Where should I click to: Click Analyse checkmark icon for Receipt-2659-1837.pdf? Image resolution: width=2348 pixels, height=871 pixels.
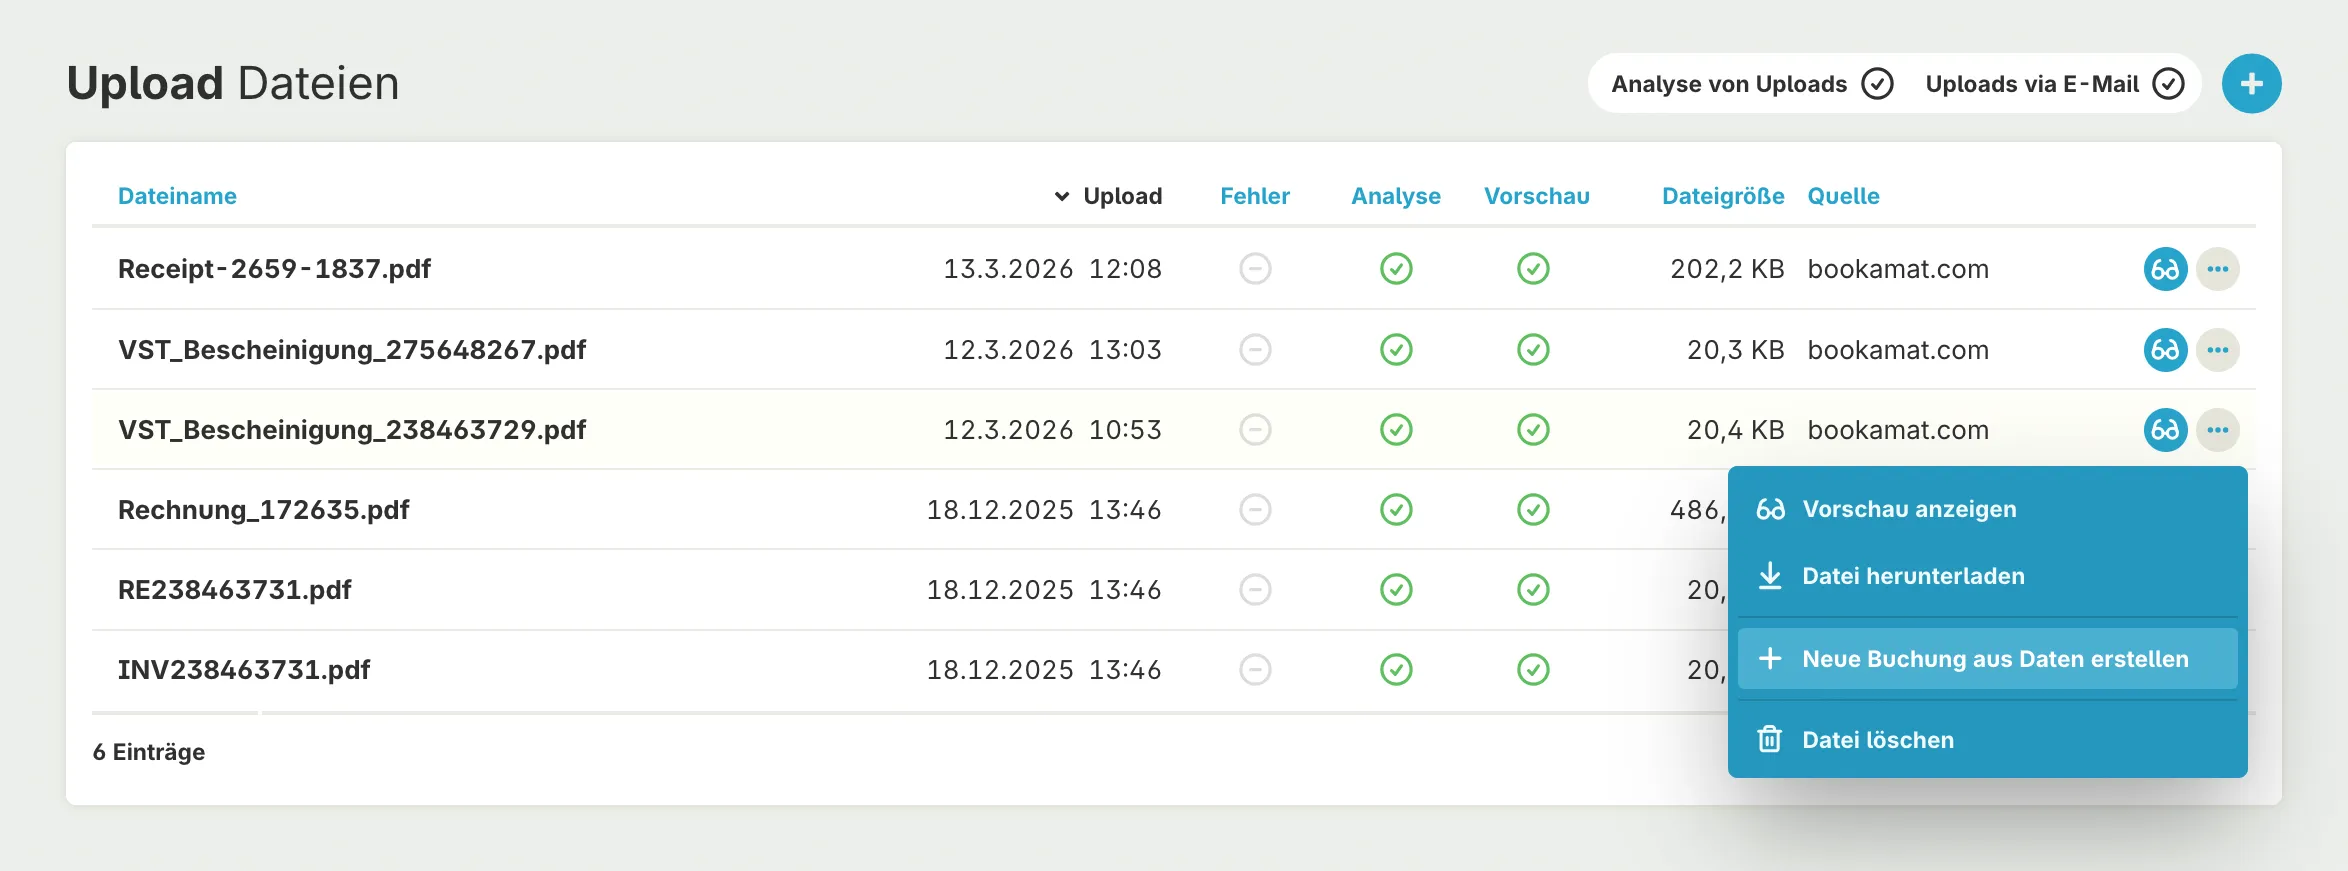(x=1395, y=269)
